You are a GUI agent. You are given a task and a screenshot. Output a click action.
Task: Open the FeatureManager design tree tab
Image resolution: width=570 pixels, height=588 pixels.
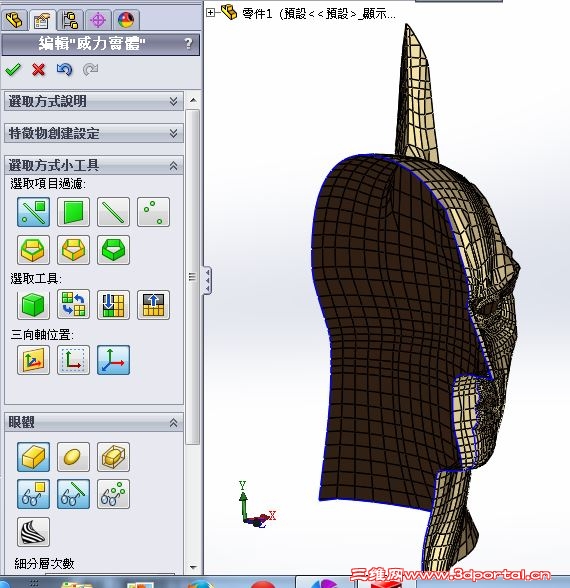click(x=15, y=20)
